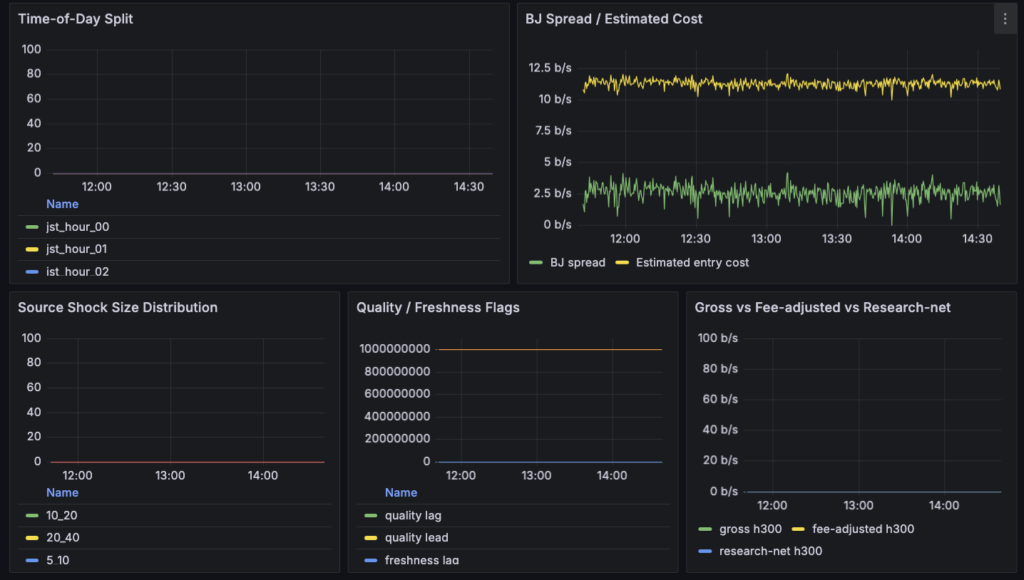Click the green jst_hour_00 series color icon
This screenshot has width=1024, height=580.
(x=32, y=227)
